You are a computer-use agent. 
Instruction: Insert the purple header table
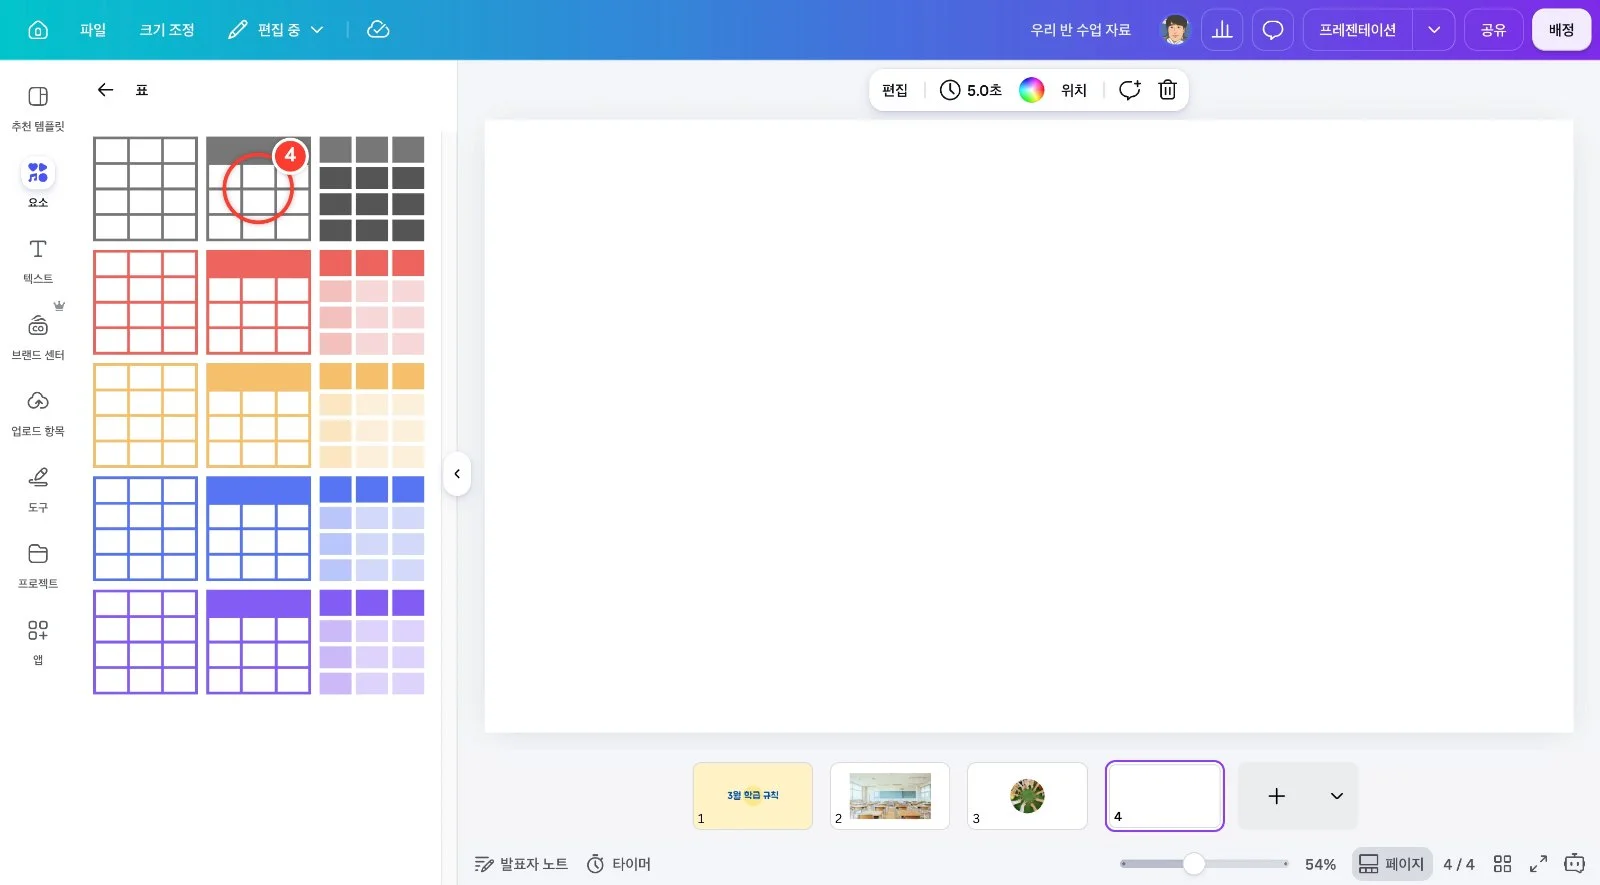[258, 642]
